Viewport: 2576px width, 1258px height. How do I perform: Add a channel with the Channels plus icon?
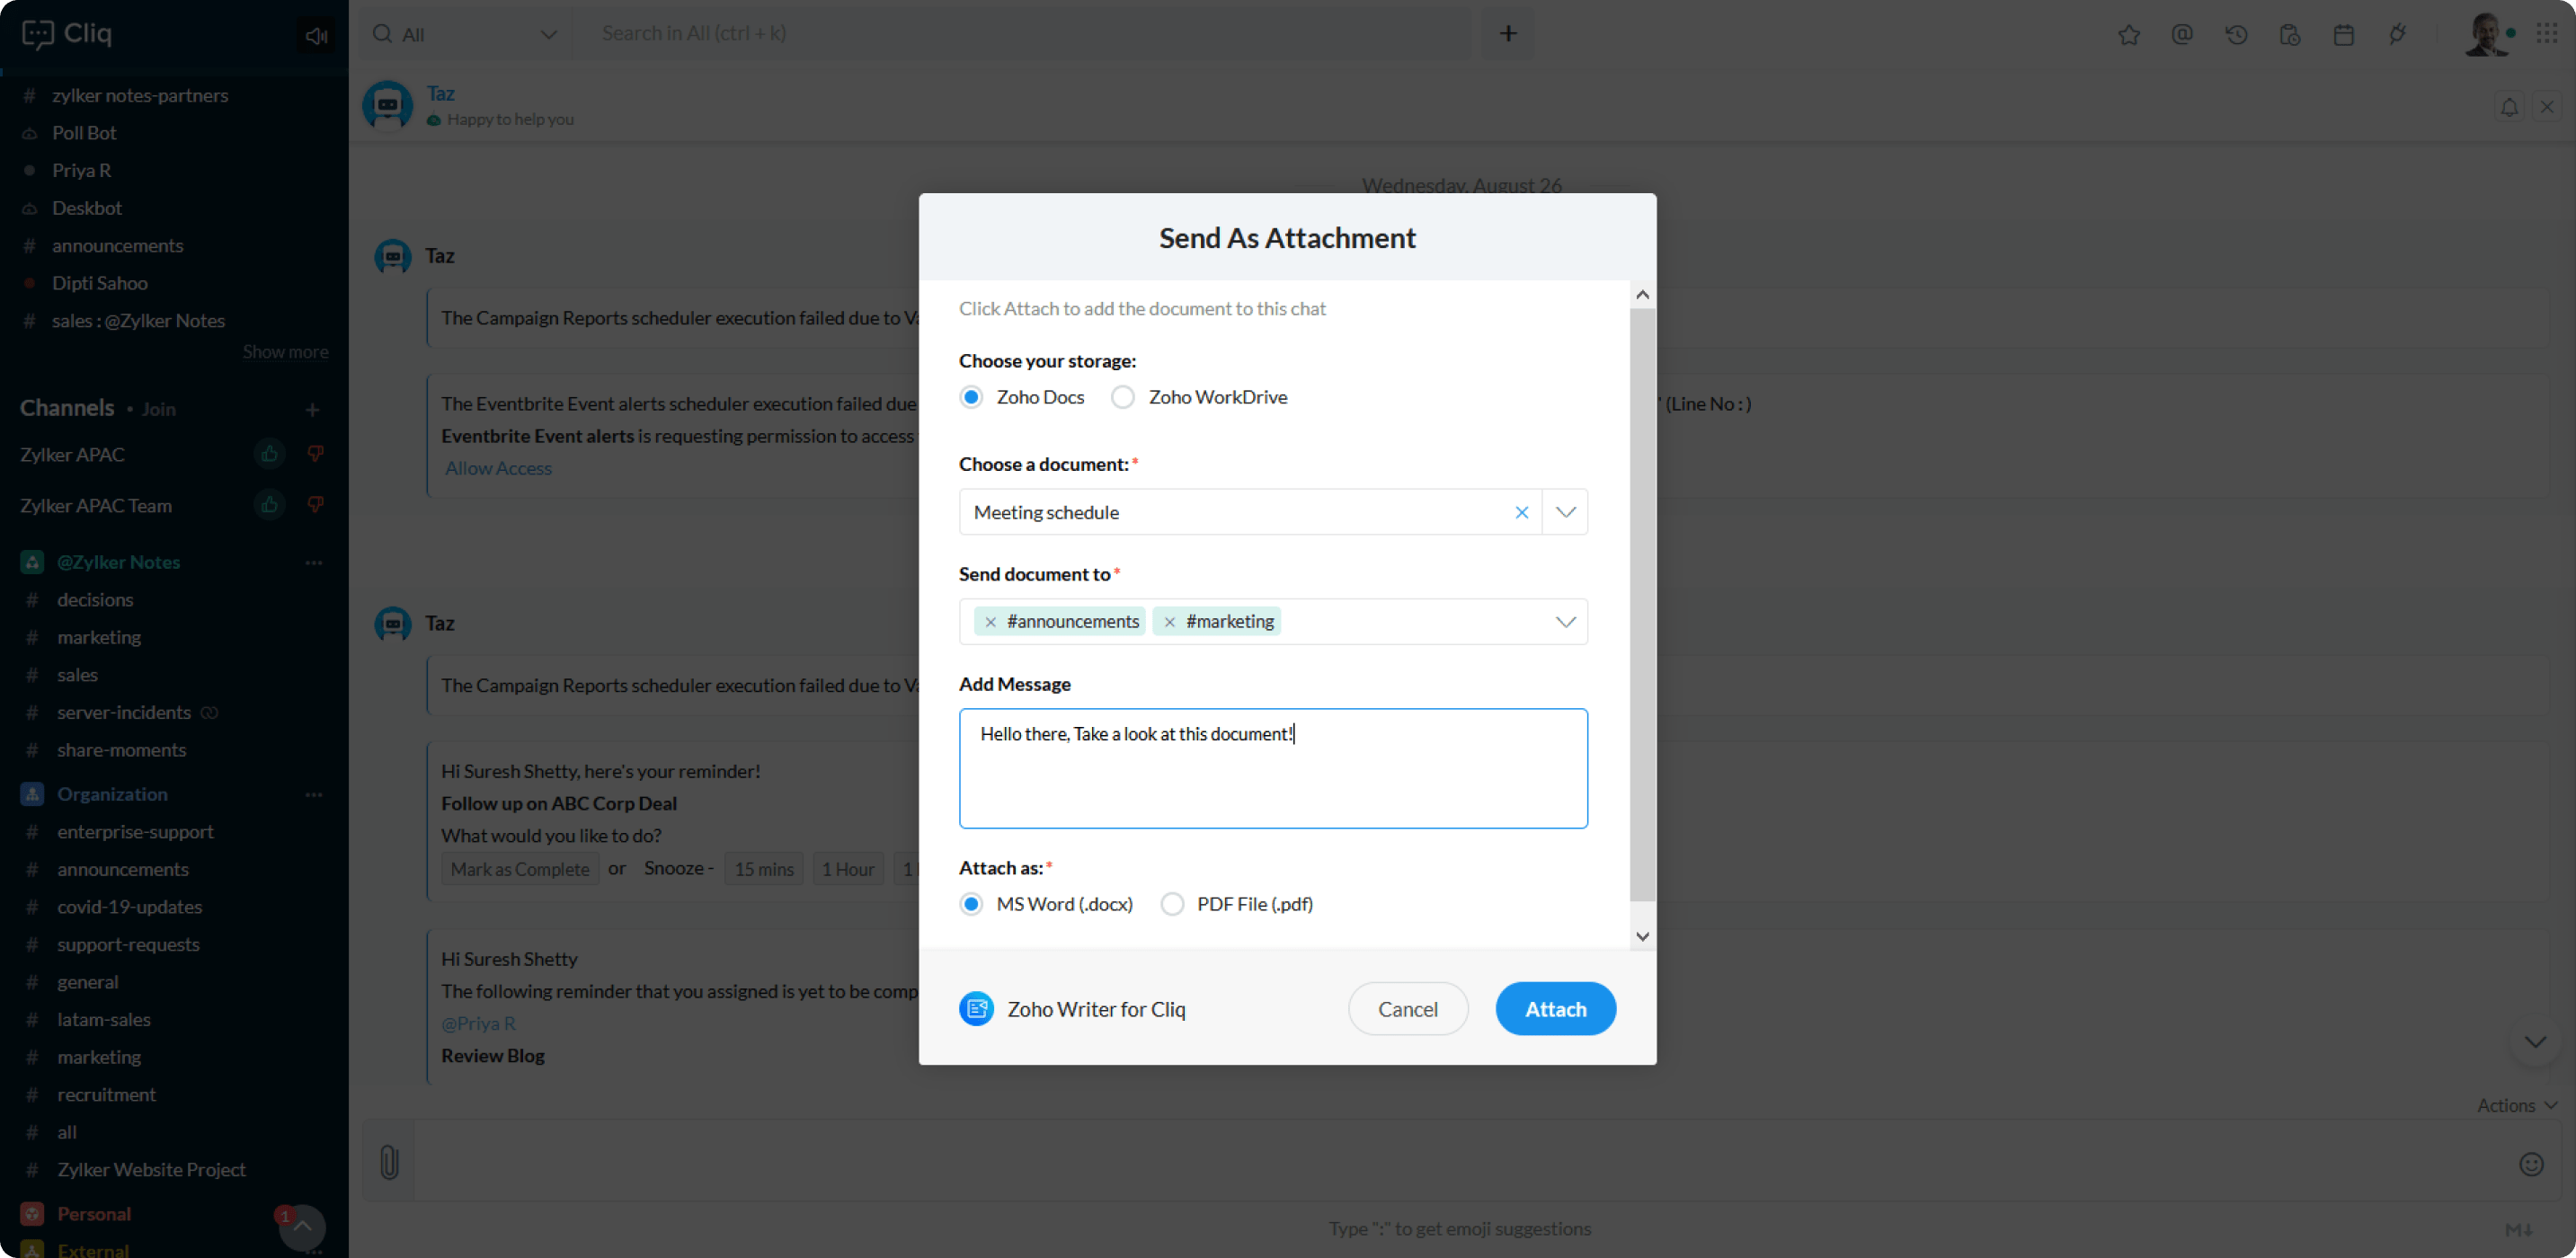click(x=312, y=409)
